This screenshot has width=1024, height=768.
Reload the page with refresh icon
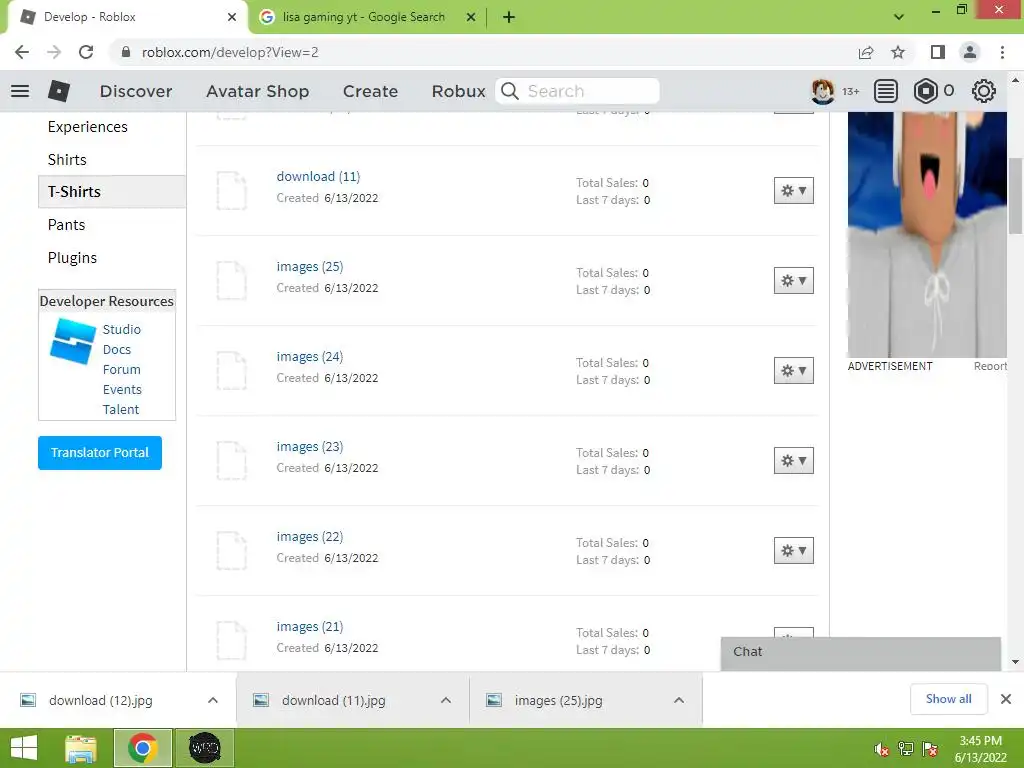pyautogui.click(x=86, y=52)
